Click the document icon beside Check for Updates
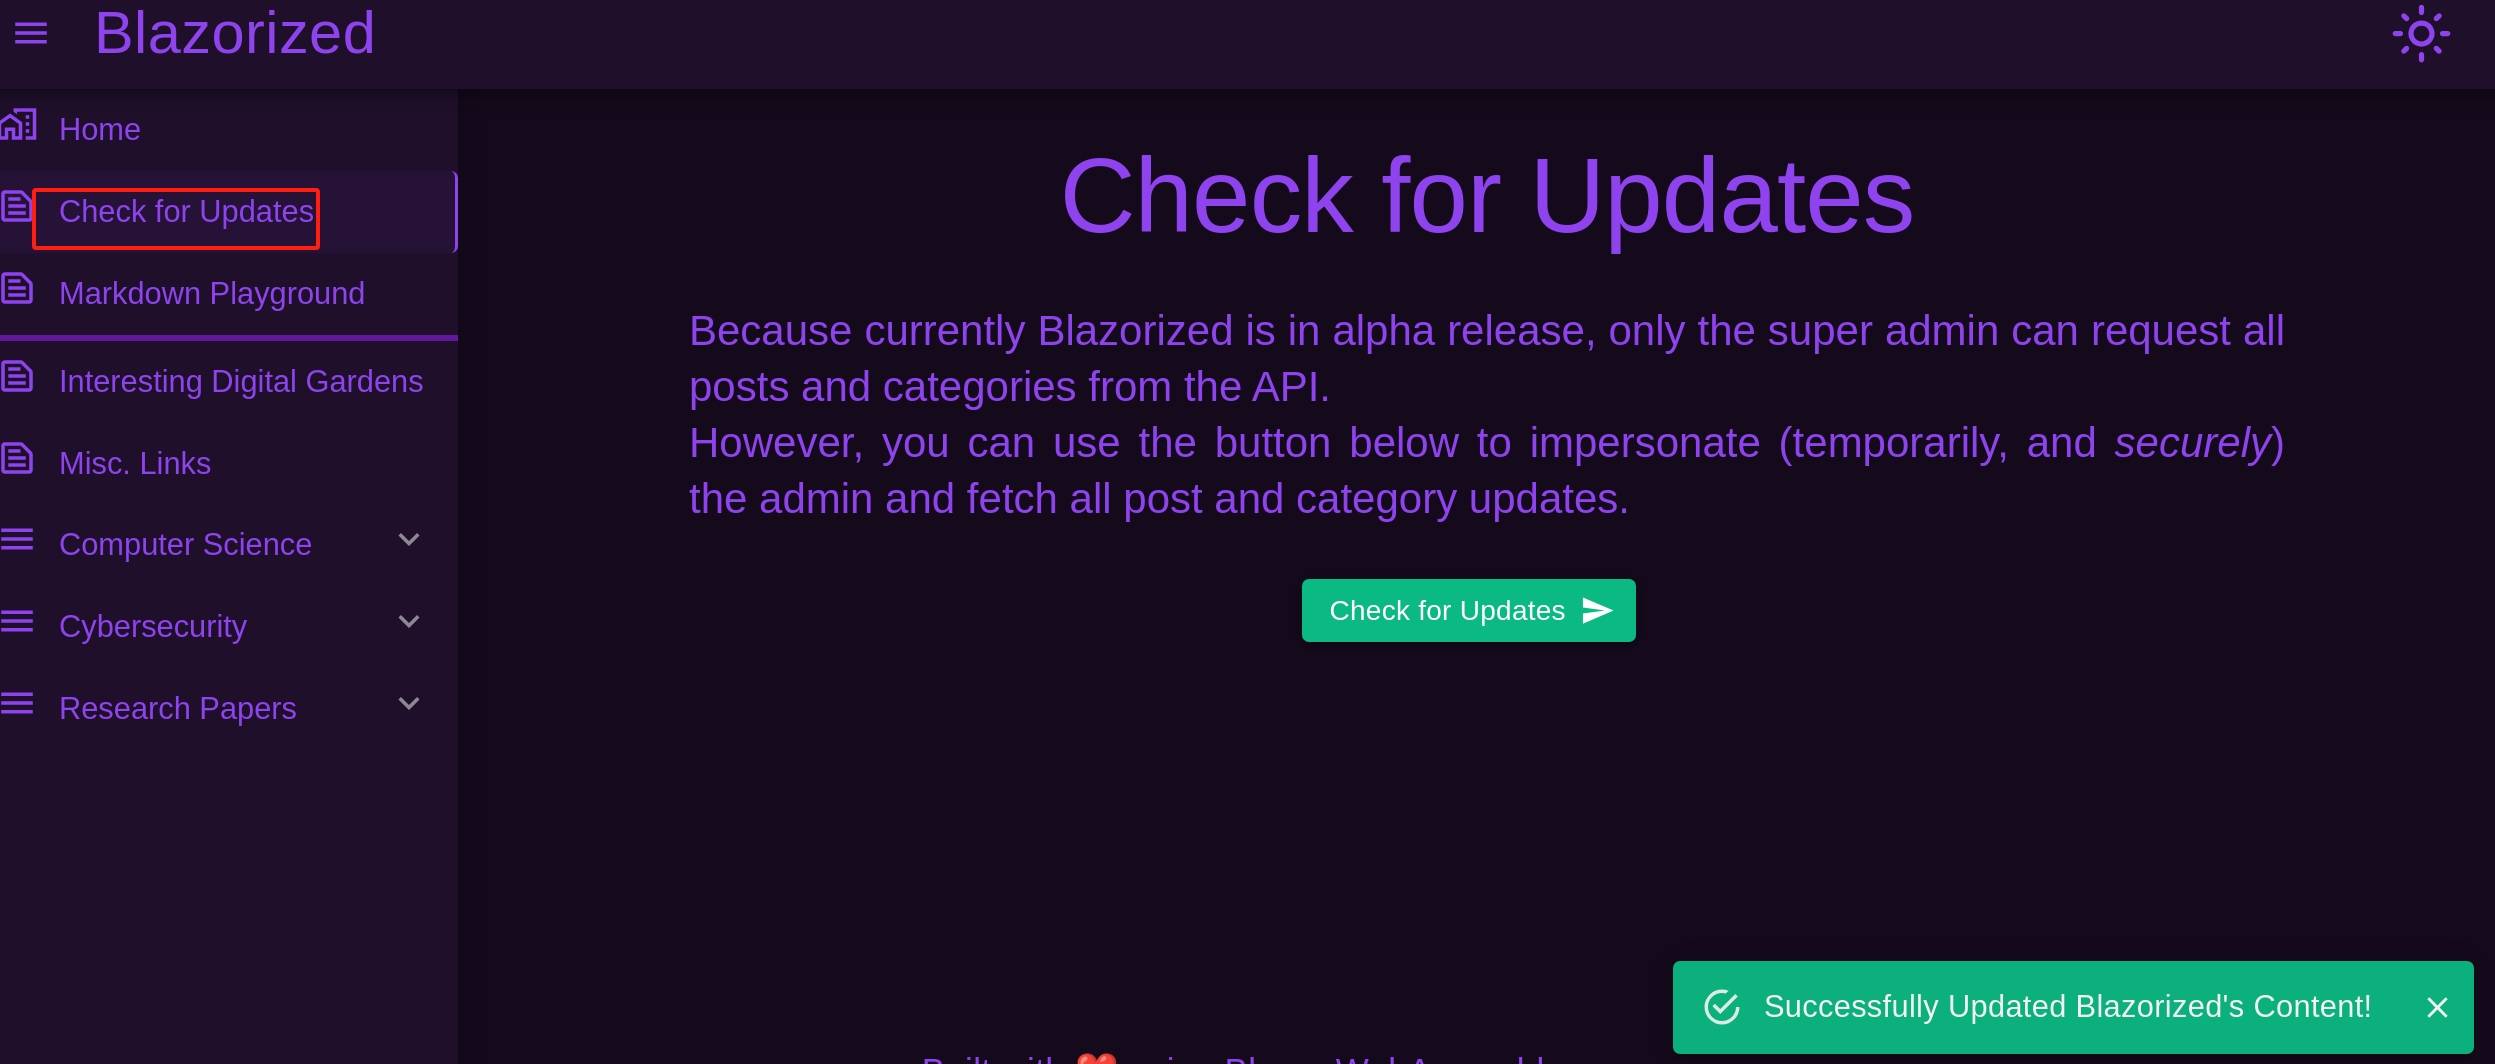 (x=16, y=206)
